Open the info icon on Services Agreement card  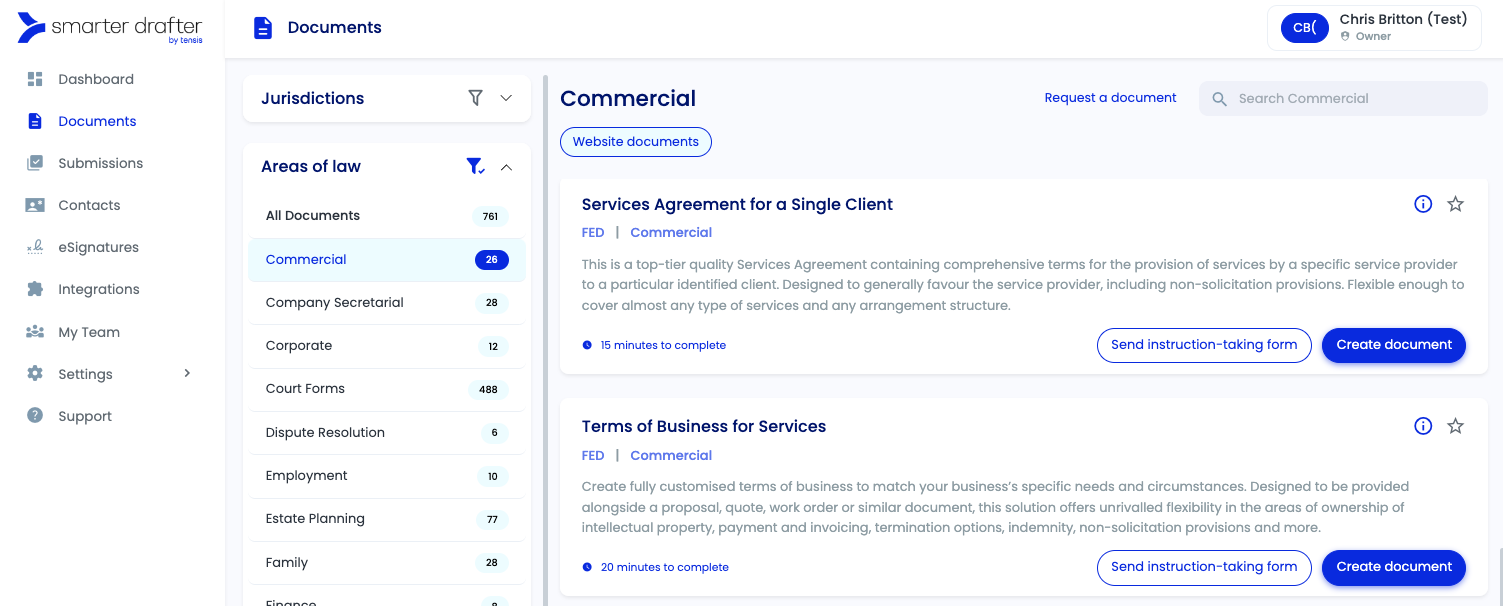coord(1423,203)
